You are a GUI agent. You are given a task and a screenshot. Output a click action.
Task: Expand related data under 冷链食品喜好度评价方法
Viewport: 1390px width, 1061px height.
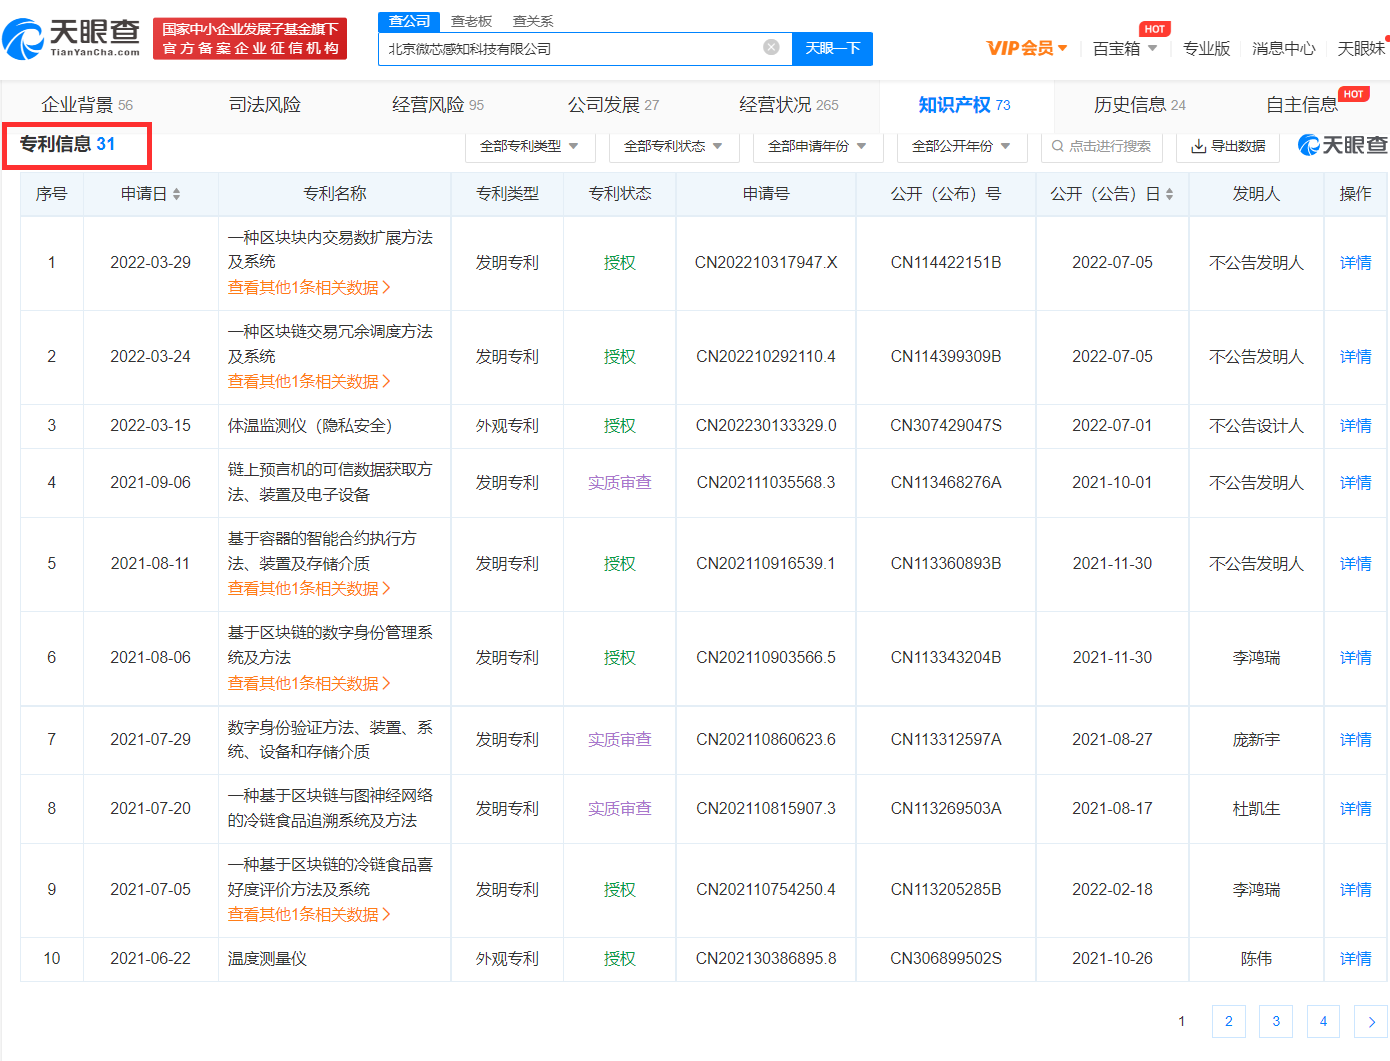tap(309, 915)
